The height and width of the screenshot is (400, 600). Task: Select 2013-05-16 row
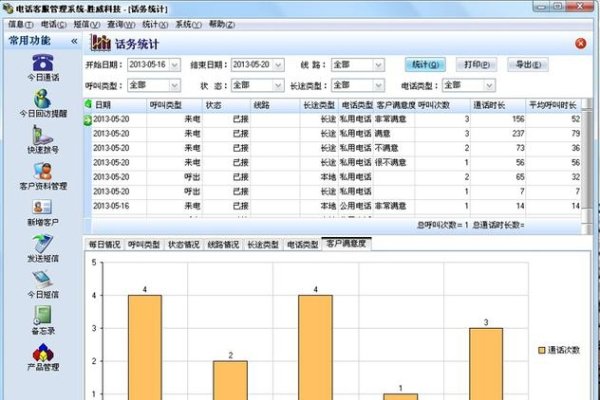click(x=337, y=206)
